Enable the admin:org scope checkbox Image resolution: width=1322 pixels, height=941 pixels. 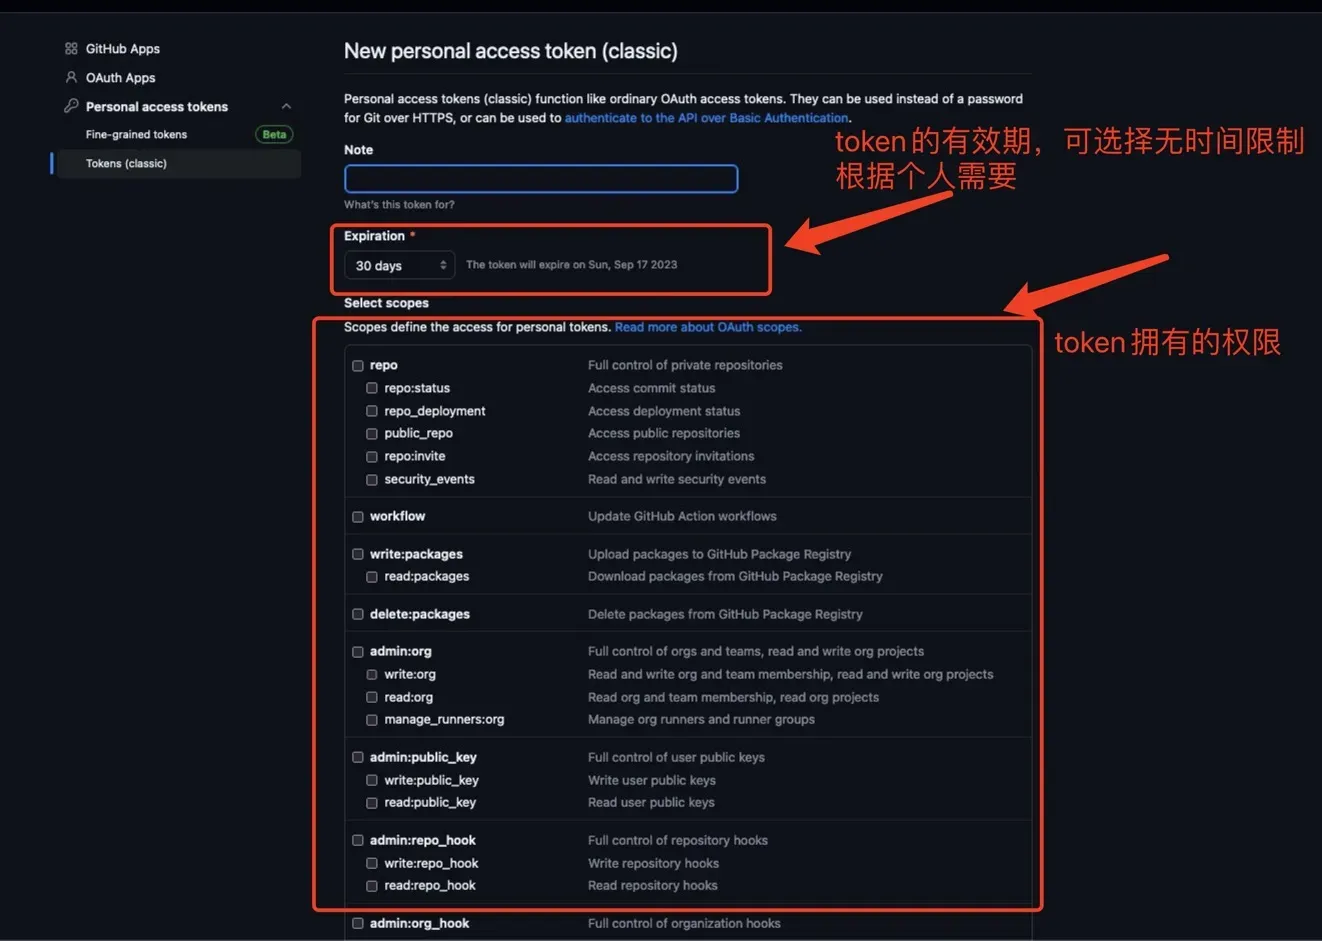[358, 652]
